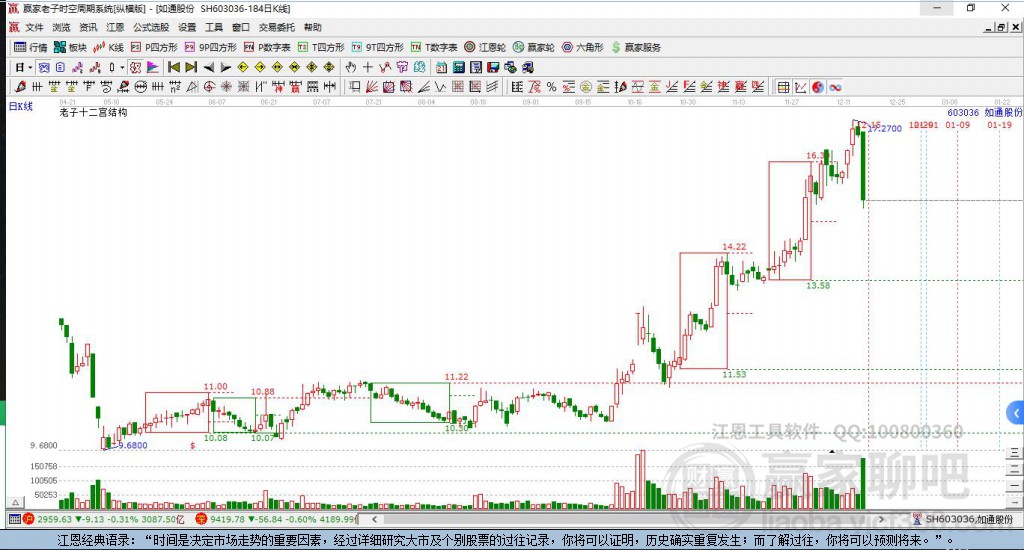Open the T四方形 tool

coord(321,47)
